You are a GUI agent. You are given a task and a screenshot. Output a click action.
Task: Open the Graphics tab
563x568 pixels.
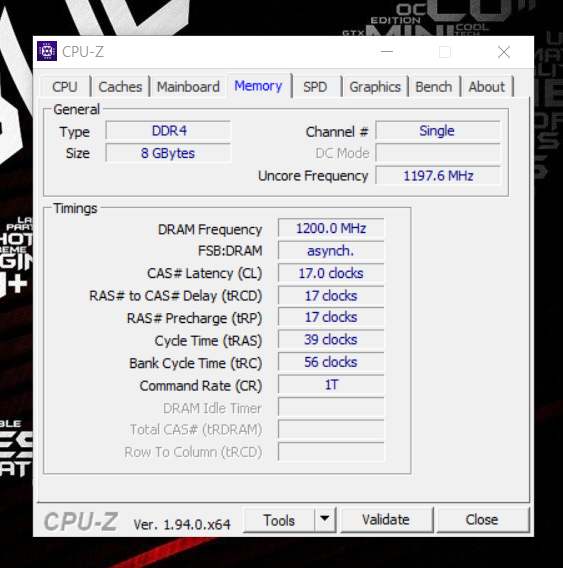pos(375,87)
